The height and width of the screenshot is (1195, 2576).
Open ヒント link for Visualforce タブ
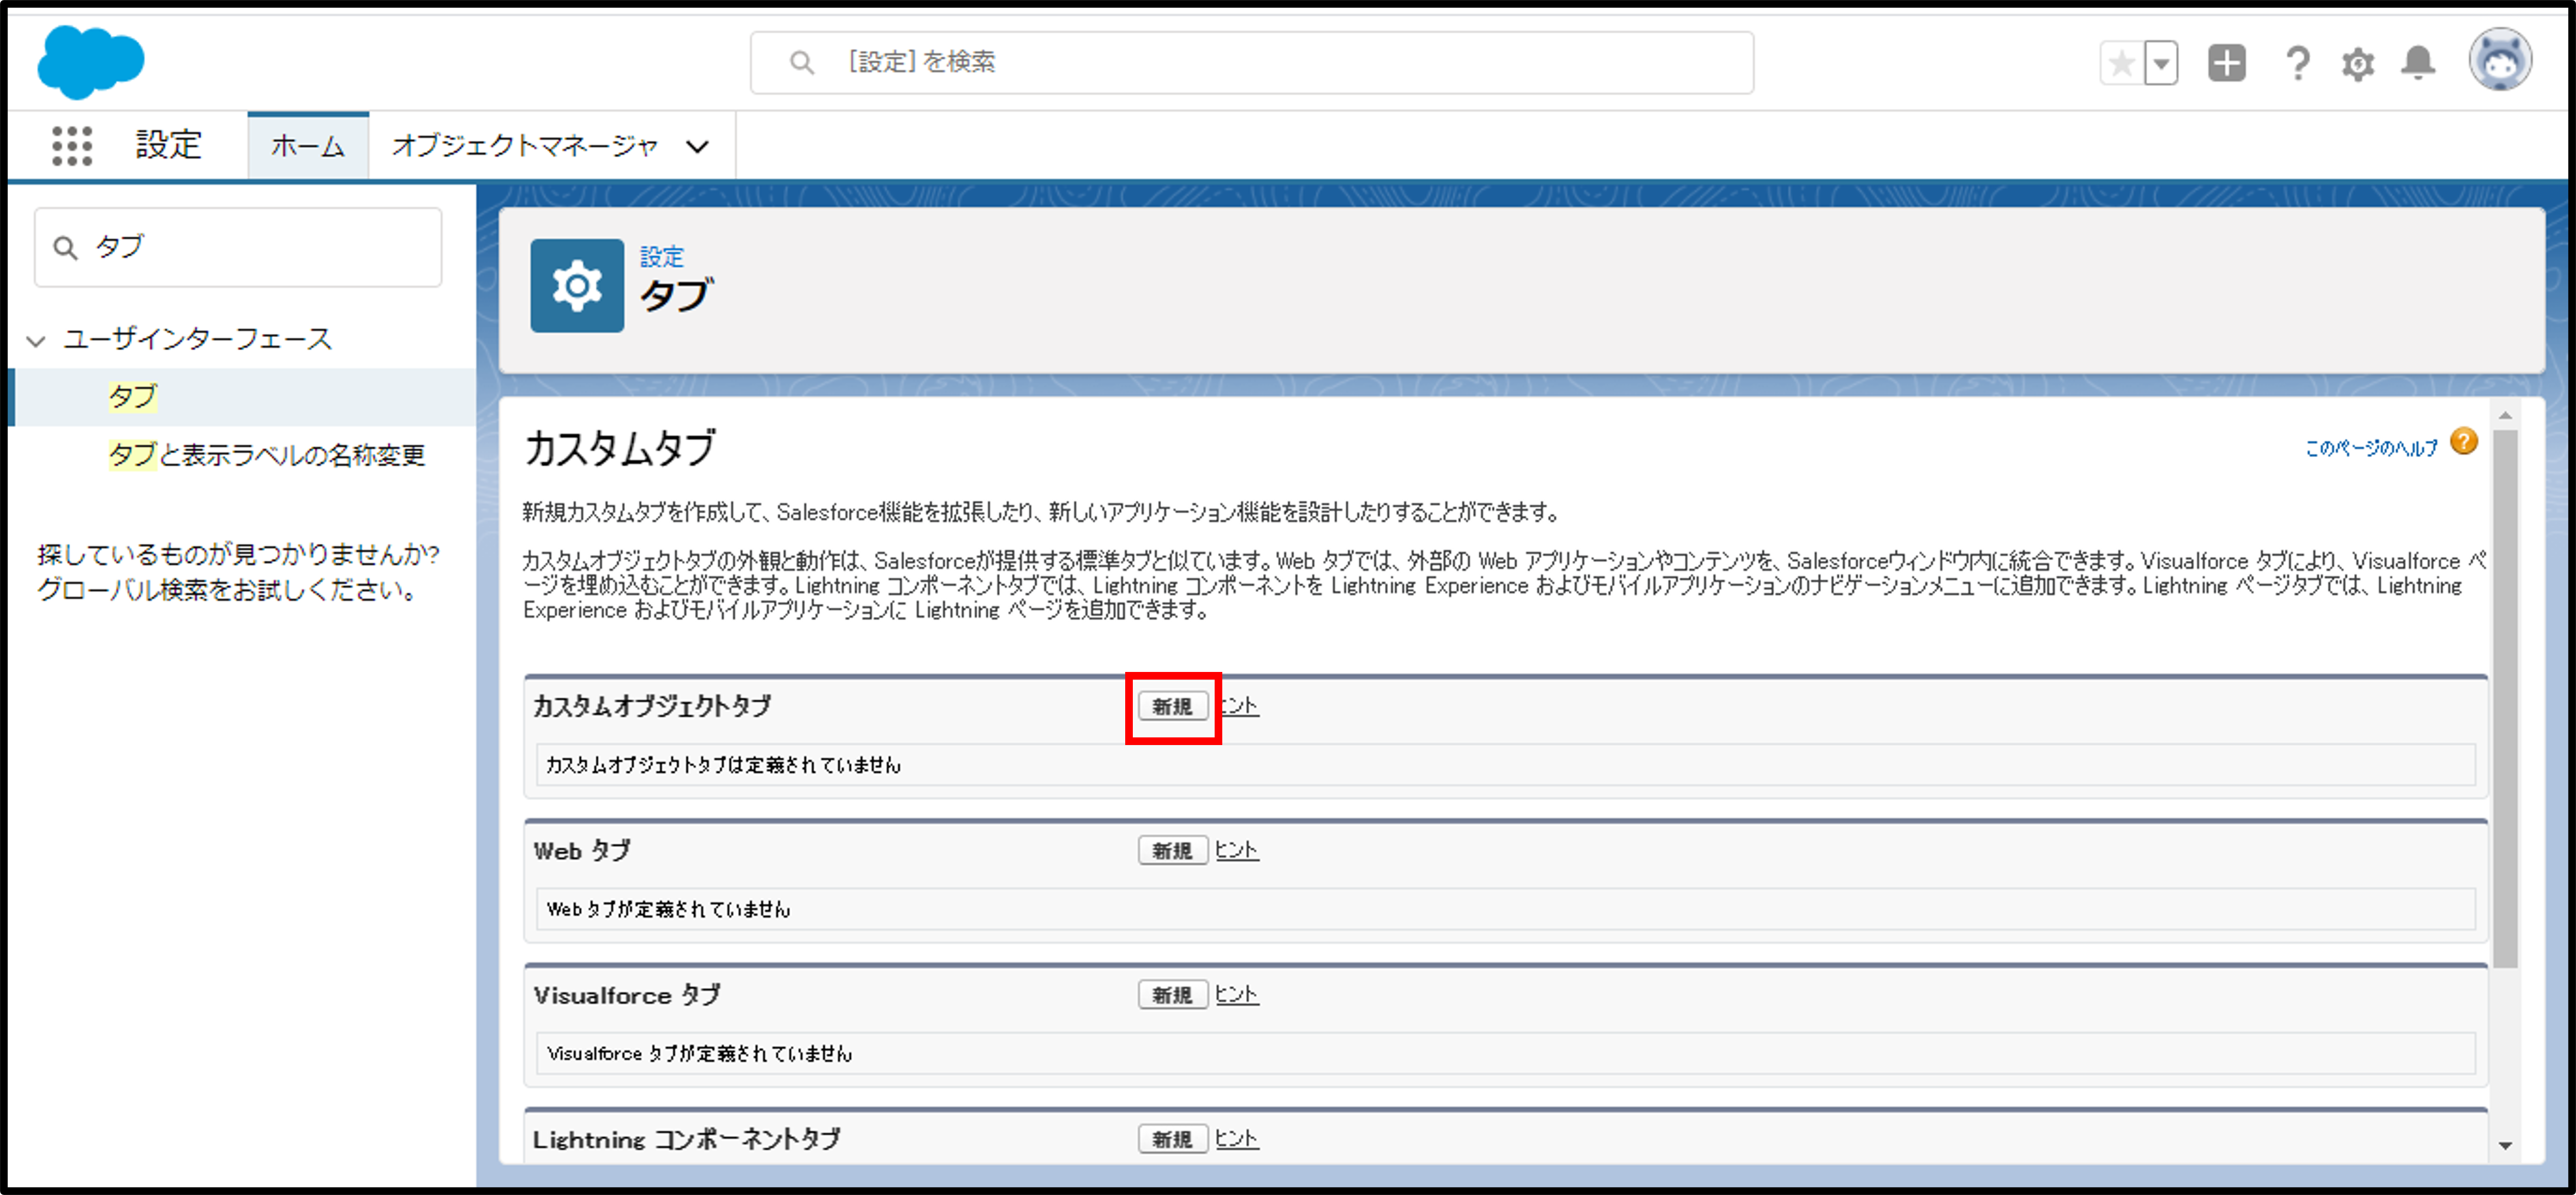point(1236,994)
